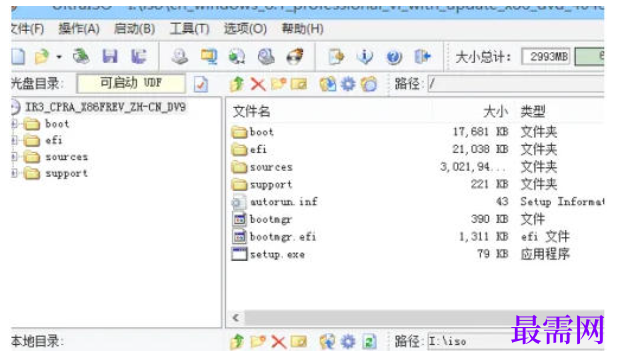Image resolution: width=623 pixels, height=361 pixels.
Task: Click the Mount to virtual drive icon
Action: click(266, 56)
